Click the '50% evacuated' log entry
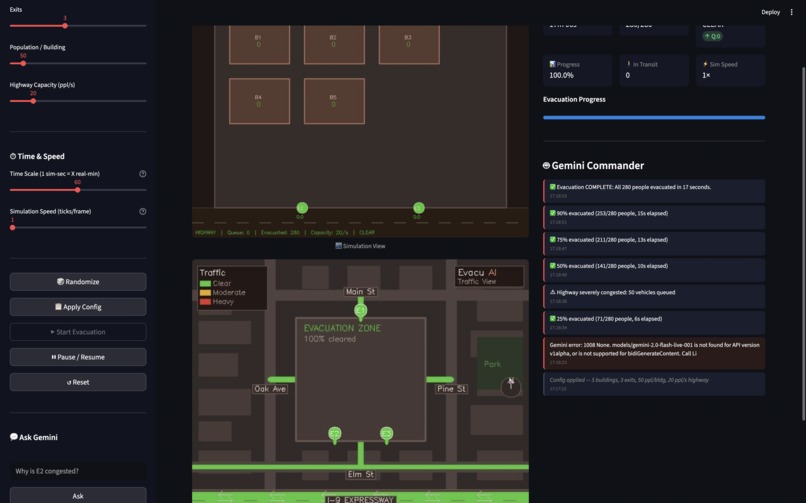 tap(654, 270)
